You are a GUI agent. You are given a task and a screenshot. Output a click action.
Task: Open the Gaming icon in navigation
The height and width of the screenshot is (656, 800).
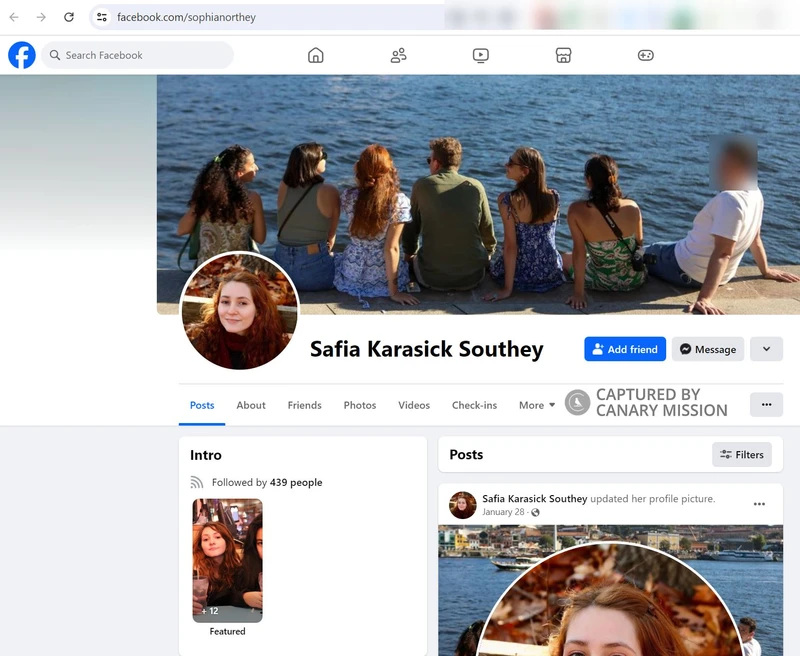pyautogui.click(x=645, y=55)
